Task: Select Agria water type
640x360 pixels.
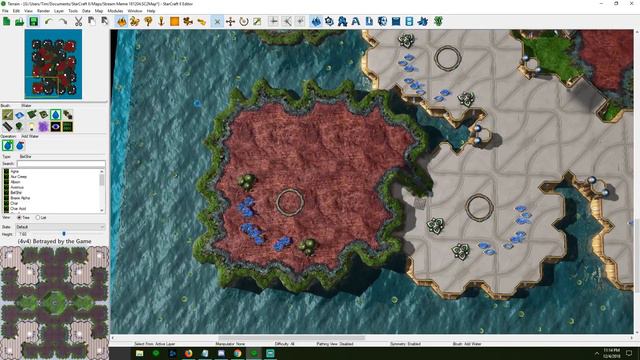Action: coord(15,171)
